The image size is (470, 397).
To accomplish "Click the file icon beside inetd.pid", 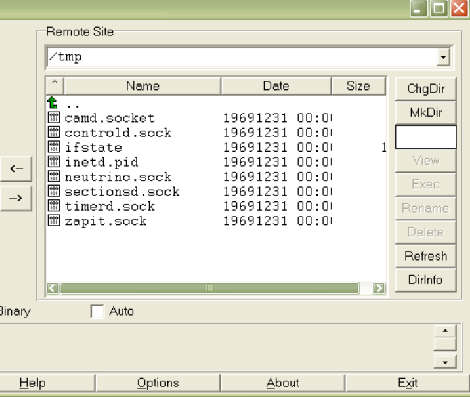I will point(54,161).
